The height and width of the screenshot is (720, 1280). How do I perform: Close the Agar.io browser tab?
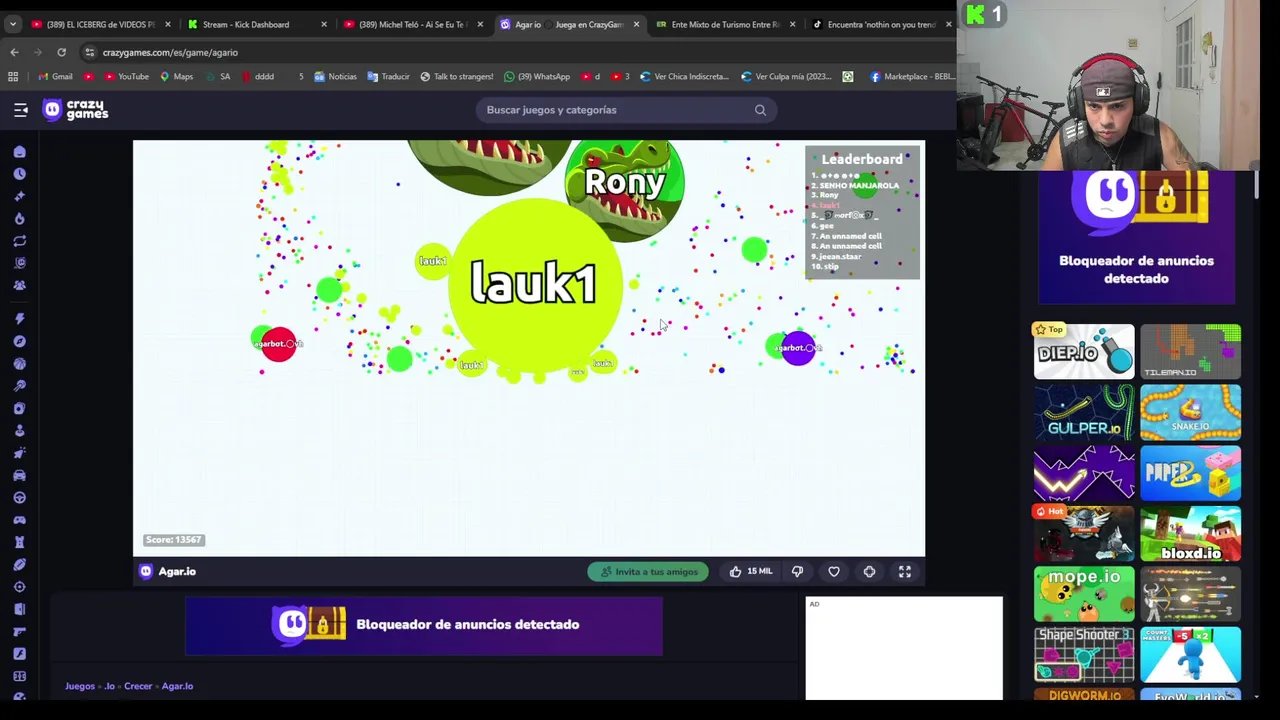(x=636, y=24)
